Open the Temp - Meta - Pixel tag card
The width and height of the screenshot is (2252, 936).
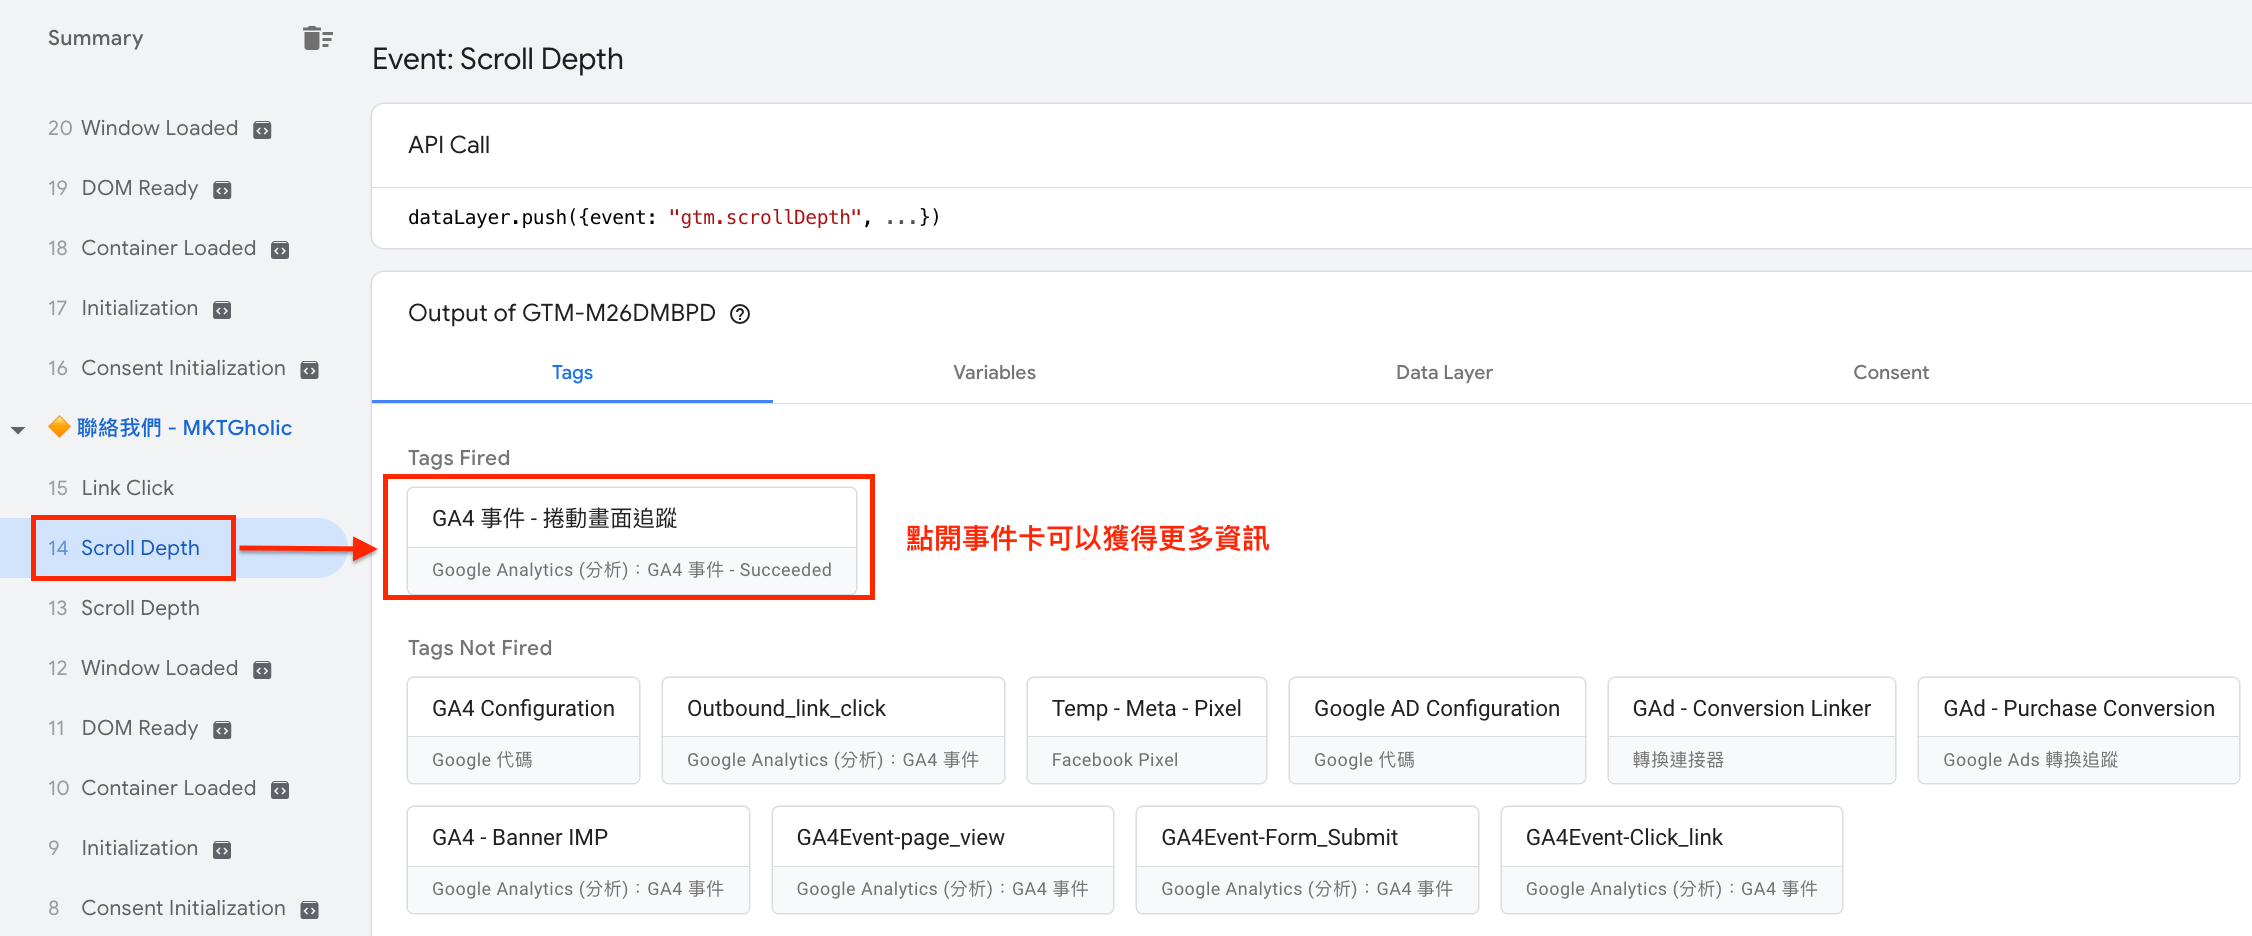[1146, 731]
